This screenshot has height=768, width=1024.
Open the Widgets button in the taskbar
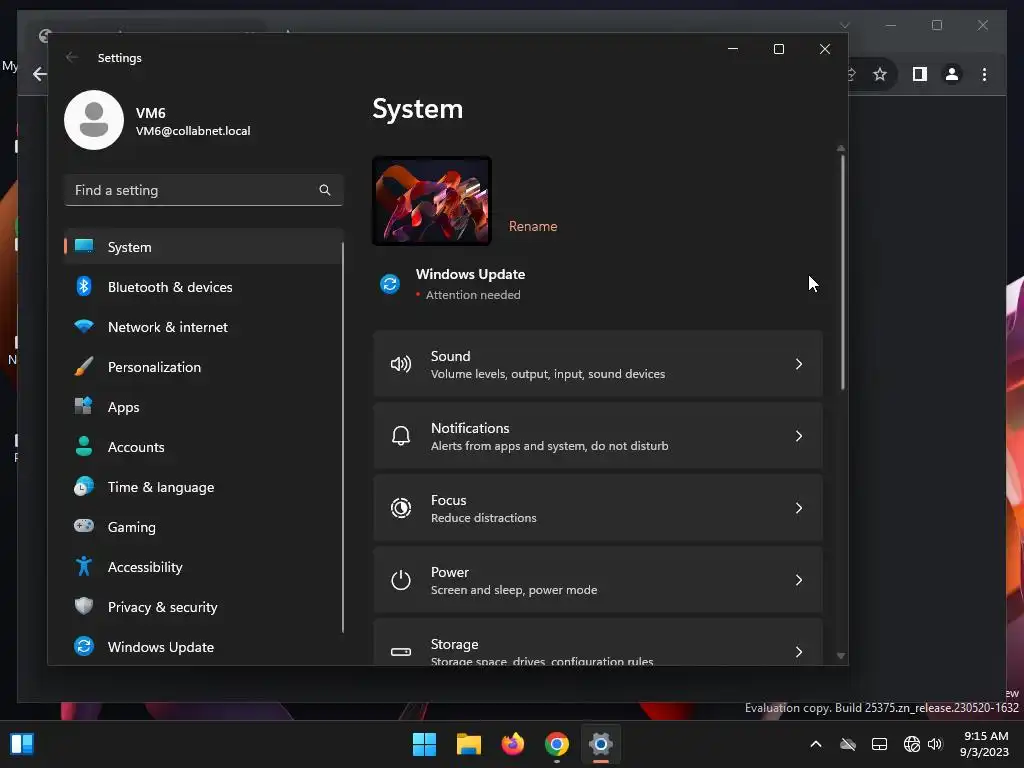click(22, 744)
